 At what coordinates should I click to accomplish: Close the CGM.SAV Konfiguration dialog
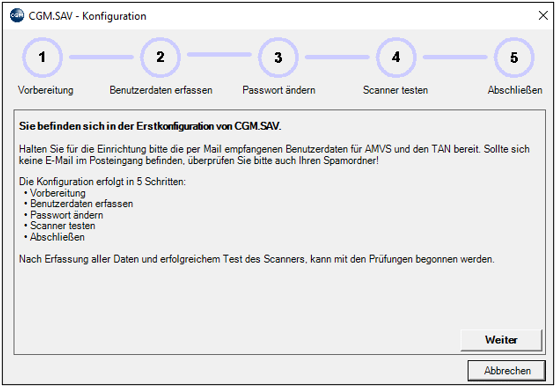[x=543, y=16]
